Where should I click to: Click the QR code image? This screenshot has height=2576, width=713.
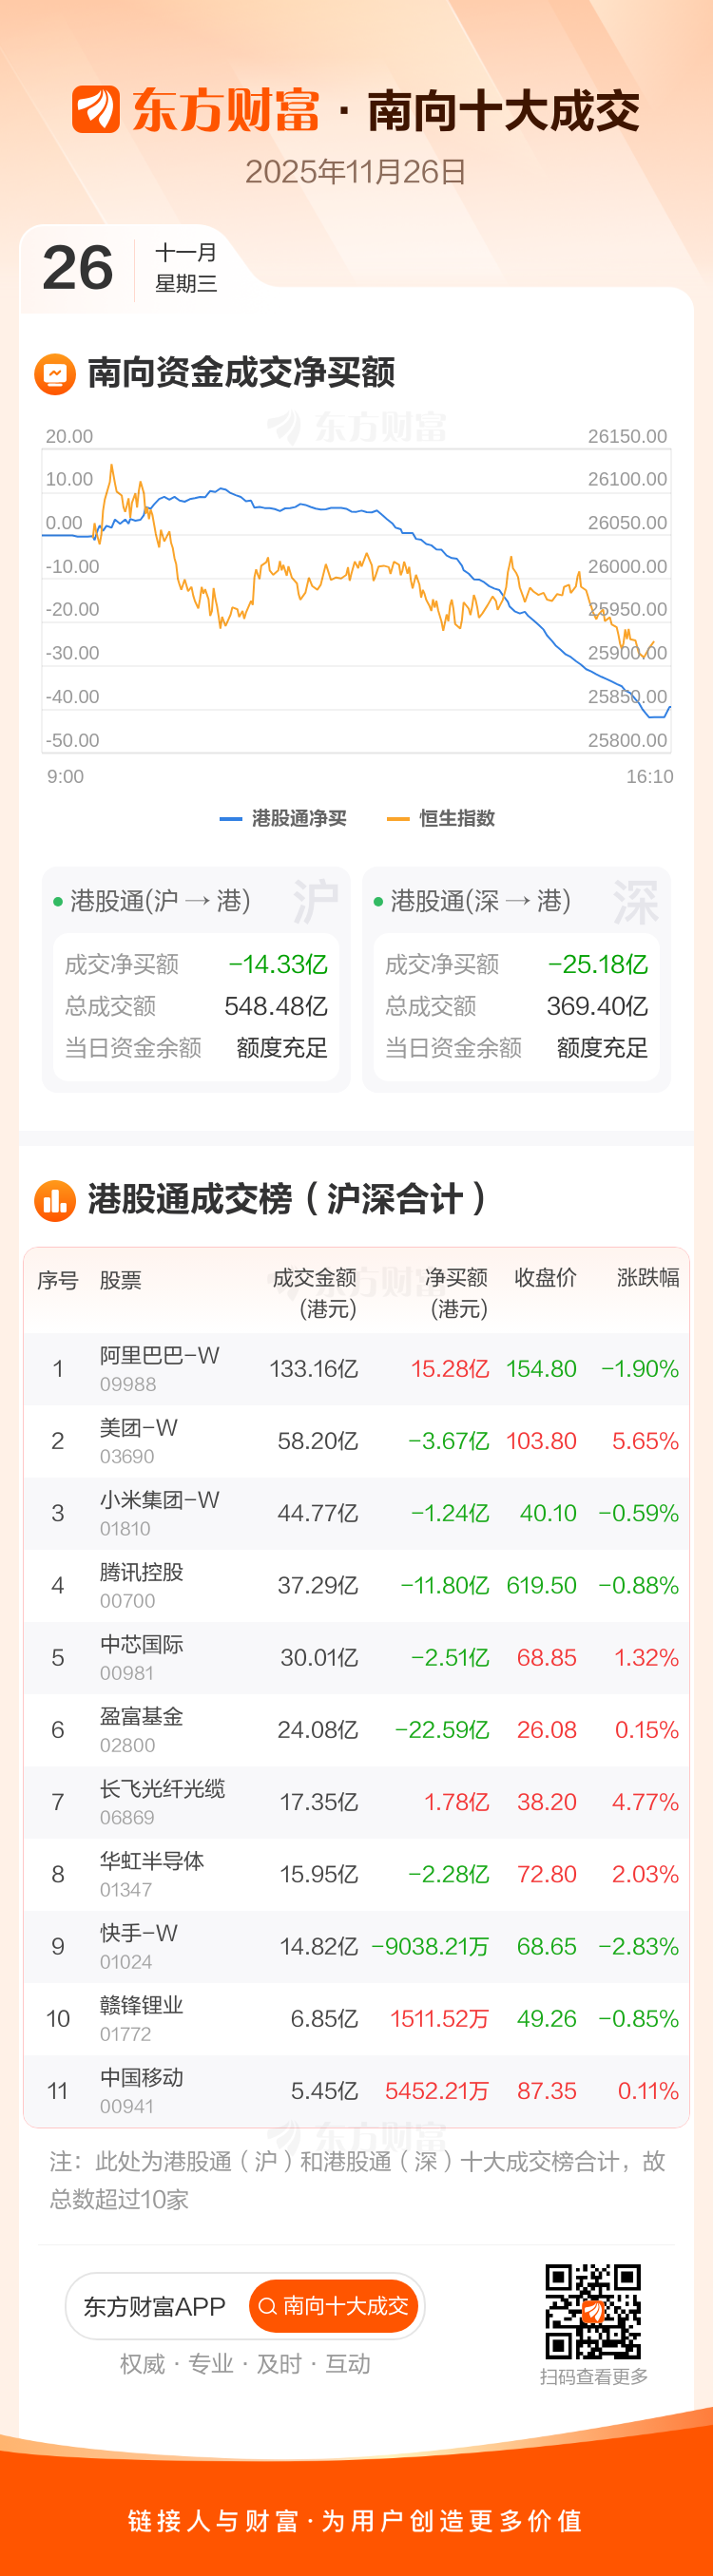click(592, 2311)
